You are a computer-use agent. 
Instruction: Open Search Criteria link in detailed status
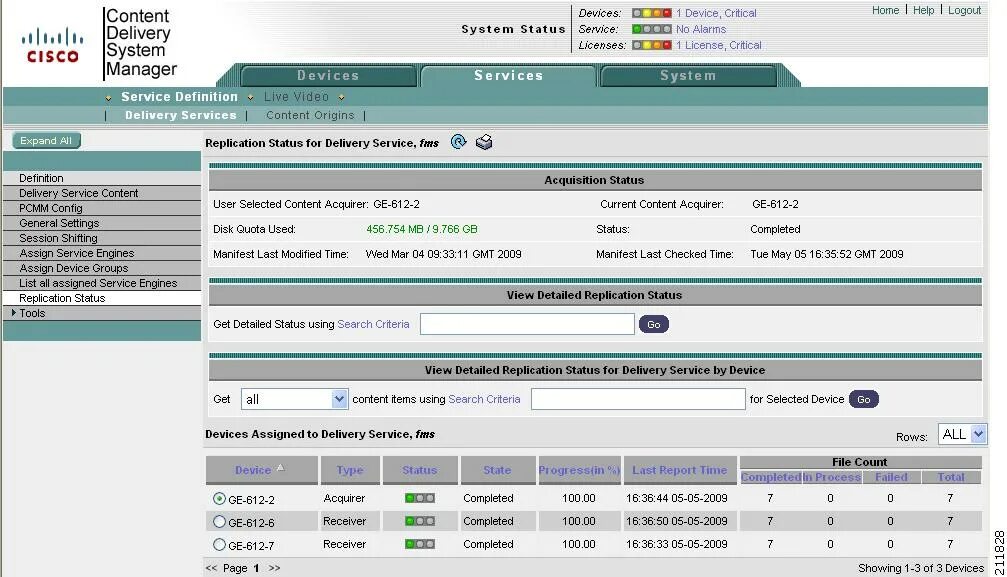tap(373, 324)
